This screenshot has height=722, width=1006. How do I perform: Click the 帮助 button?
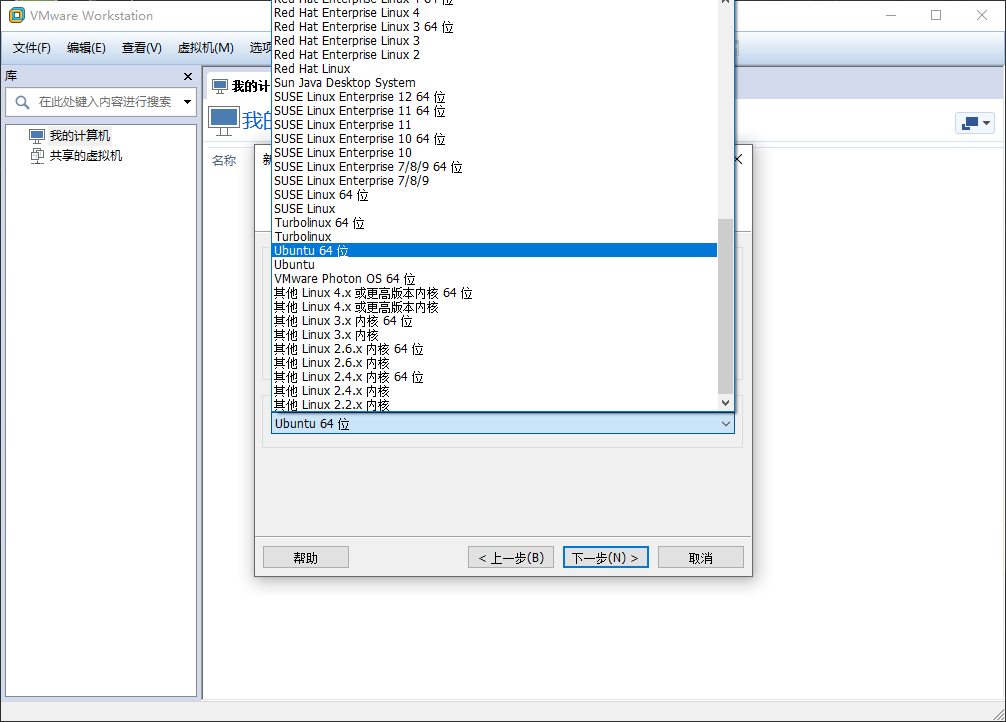tap(306, 558)
